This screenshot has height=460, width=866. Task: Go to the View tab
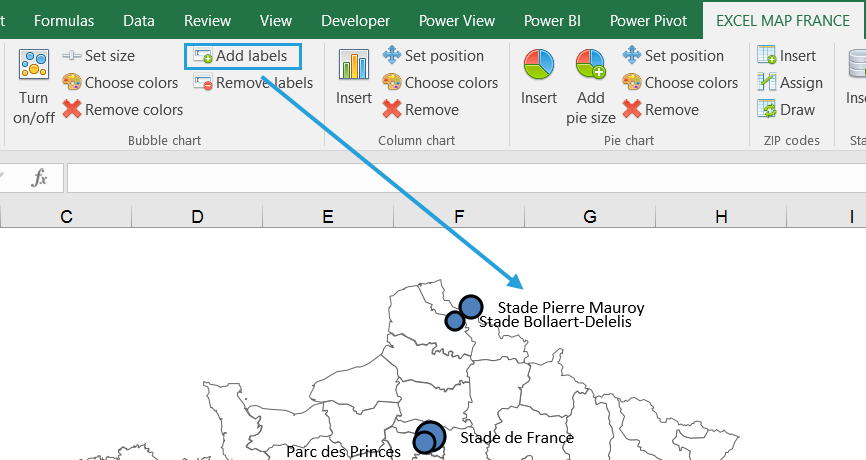[276, 21]
